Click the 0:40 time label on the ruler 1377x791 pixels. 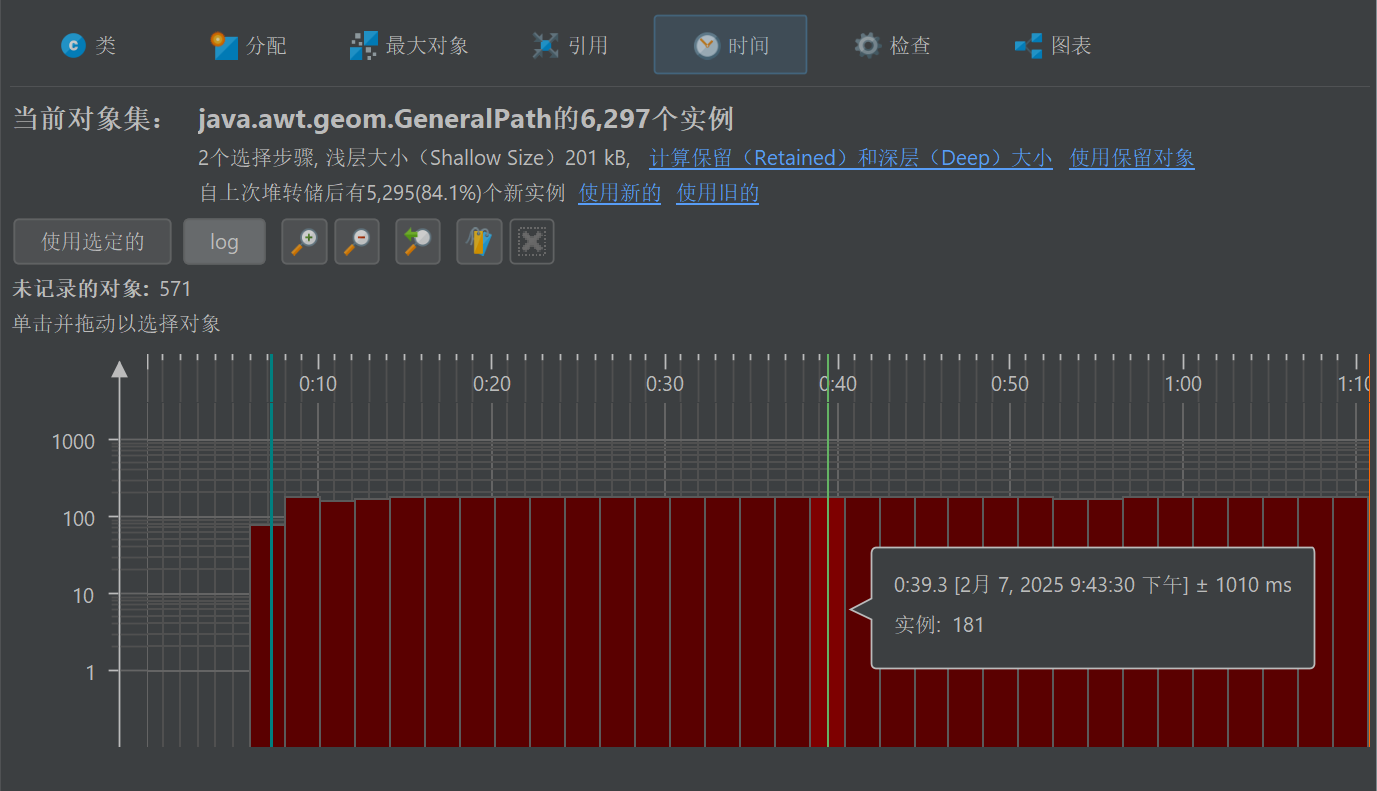[838, 384]
